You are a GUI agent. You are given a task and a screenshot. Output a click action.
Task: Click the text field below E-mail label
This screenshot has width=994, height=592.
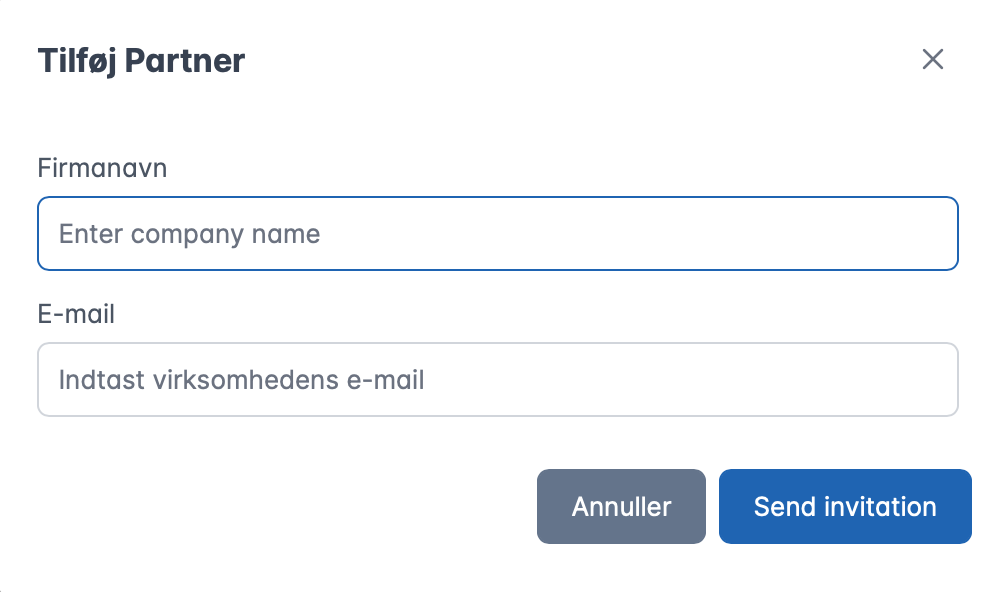(497, 380)
